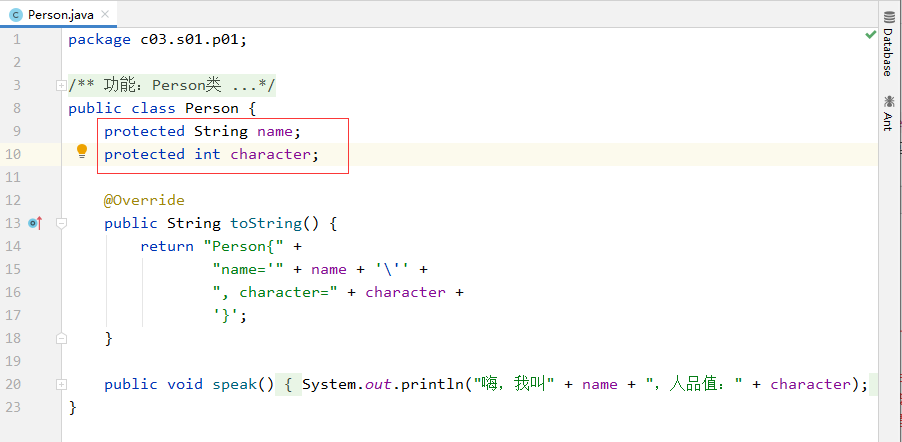Click 'package' keyword on line 1
Image resolution: width=902 pixels, height=442 pixels.
tap(100, 40)
